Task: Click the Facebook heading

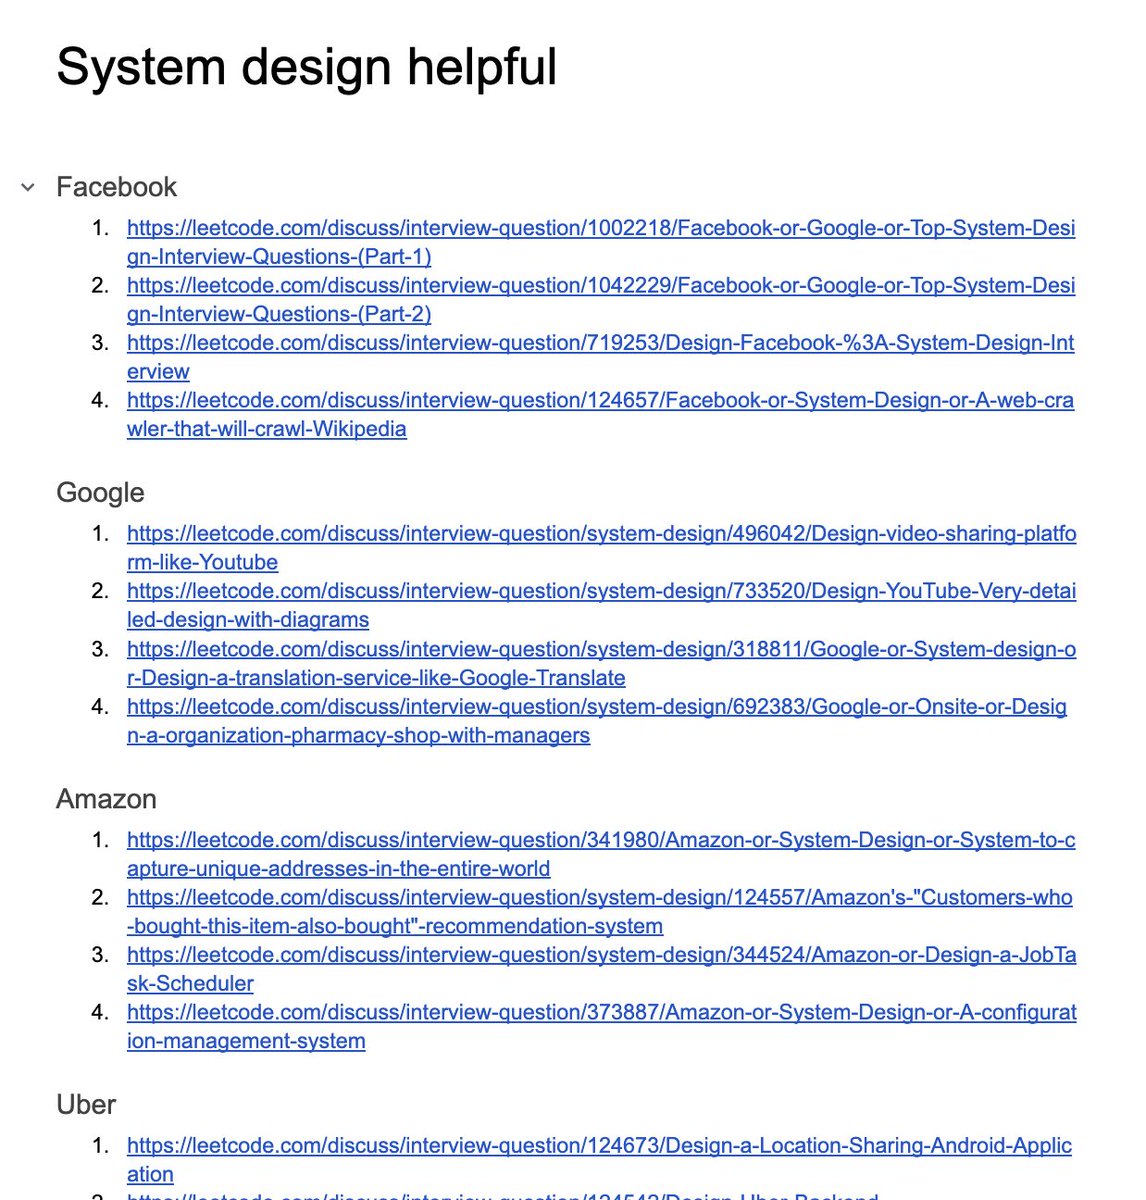Action: tap(116, 187)
